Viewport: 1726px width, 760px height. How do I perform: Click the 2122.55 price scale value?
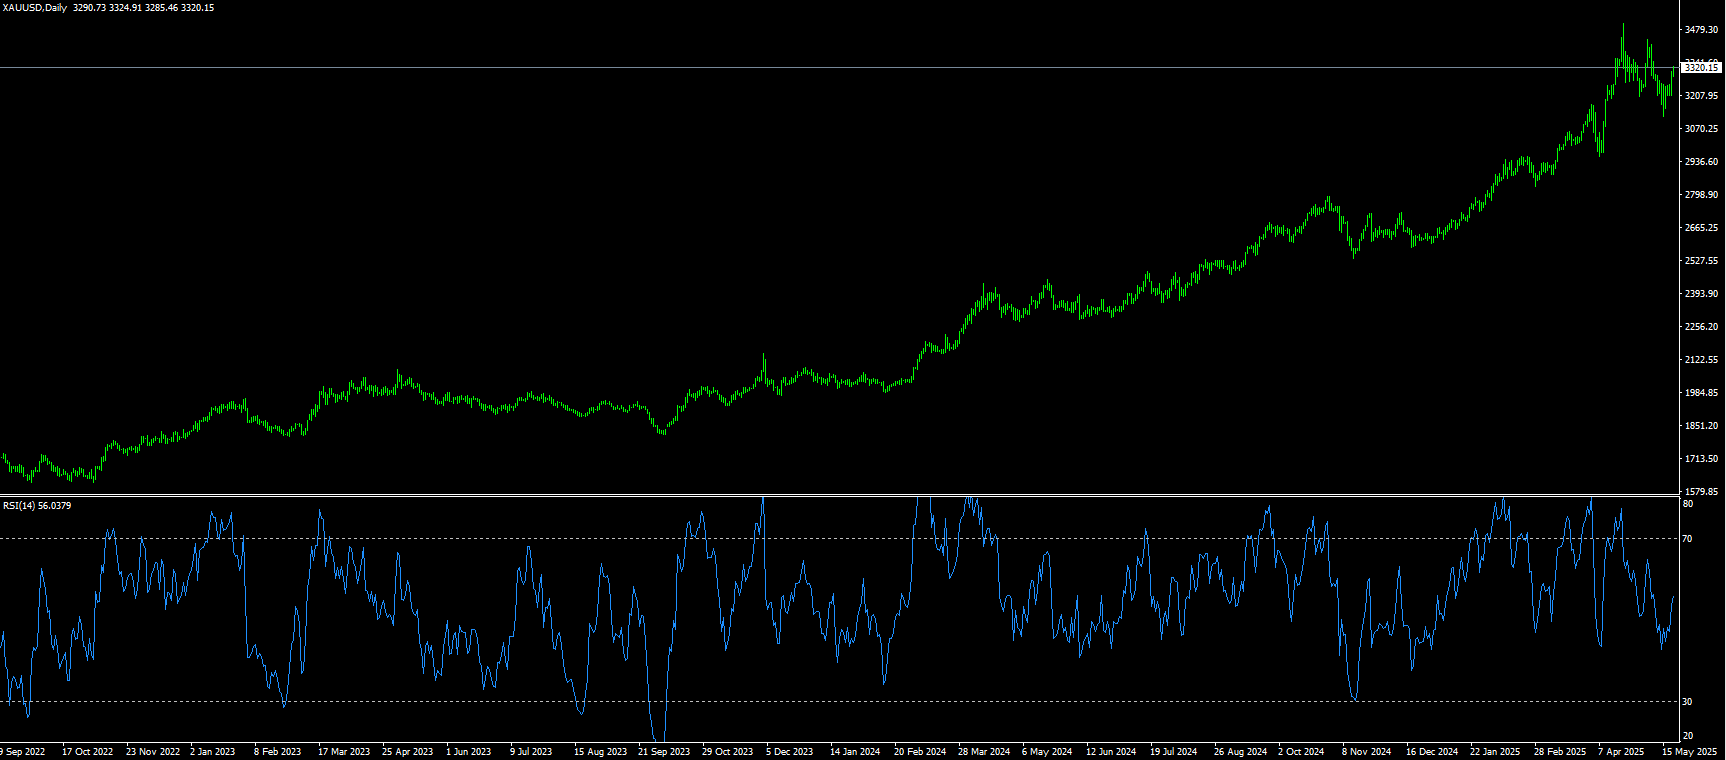point(1701,360)
